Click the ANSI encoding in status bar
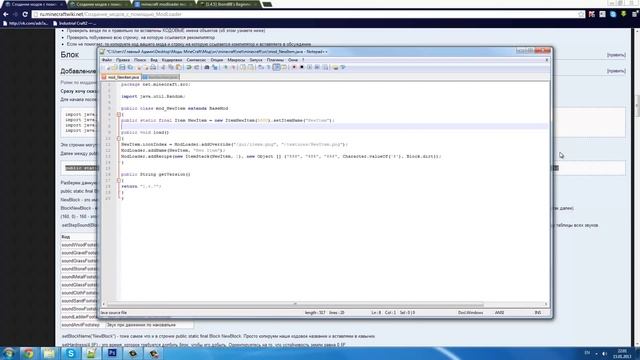The image size is (640, 360). tap(499, 313)
